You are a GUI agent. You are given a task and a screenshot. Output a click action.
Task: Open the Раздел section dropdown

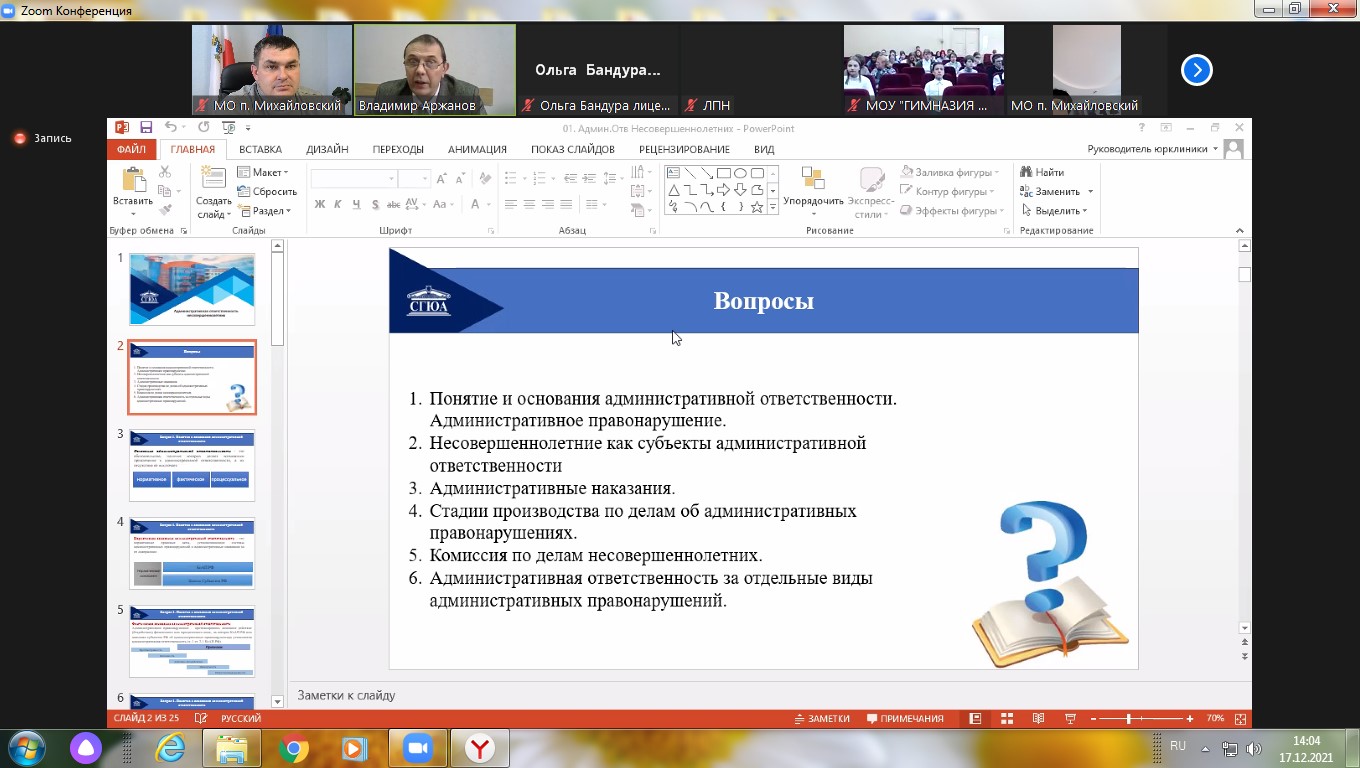click(x=264, y=211)
